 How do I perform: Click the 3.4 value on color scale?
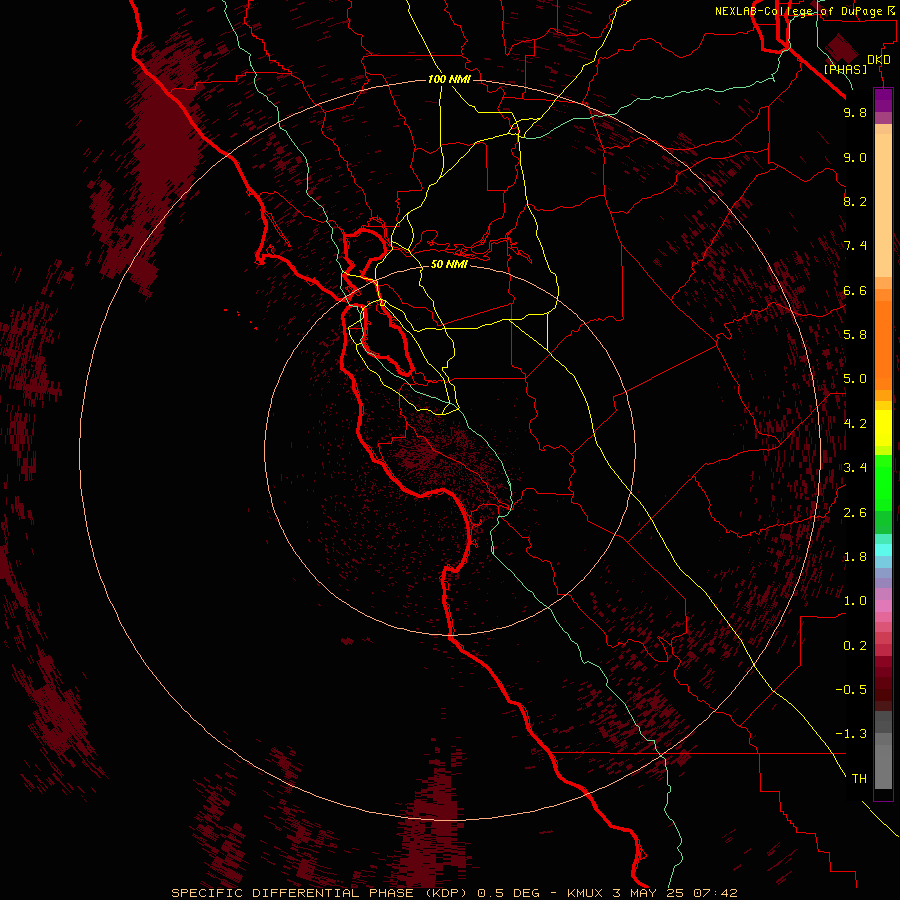(x=855, y=468)
